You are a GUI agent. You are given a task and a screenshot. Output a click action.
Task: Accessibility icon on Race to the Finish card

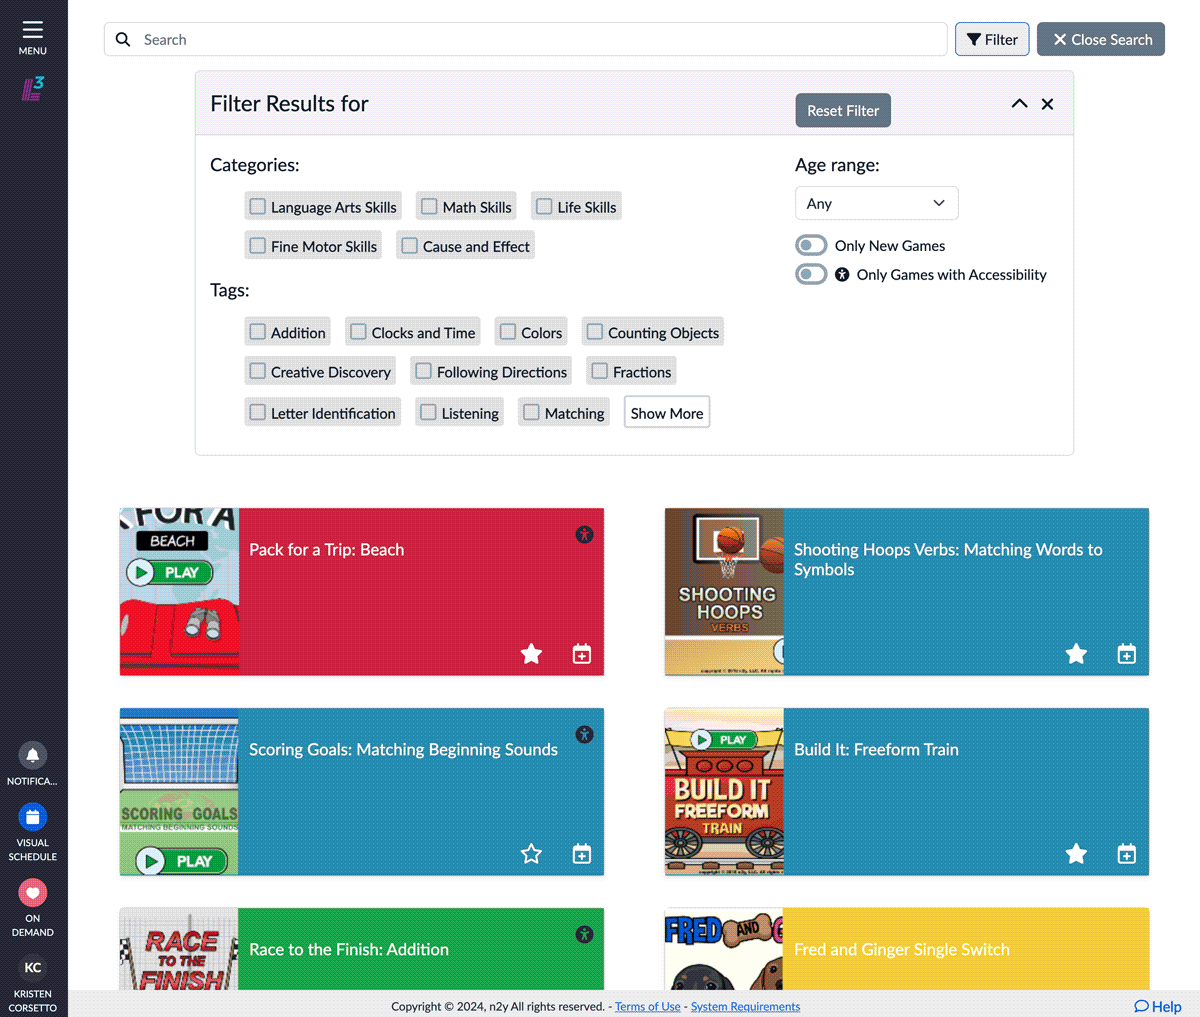point(584,935)
